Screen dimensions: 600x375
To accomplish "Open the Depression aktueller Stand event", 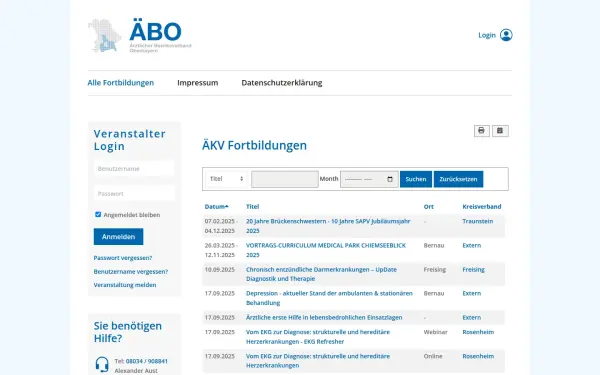I will coord(329,298).
